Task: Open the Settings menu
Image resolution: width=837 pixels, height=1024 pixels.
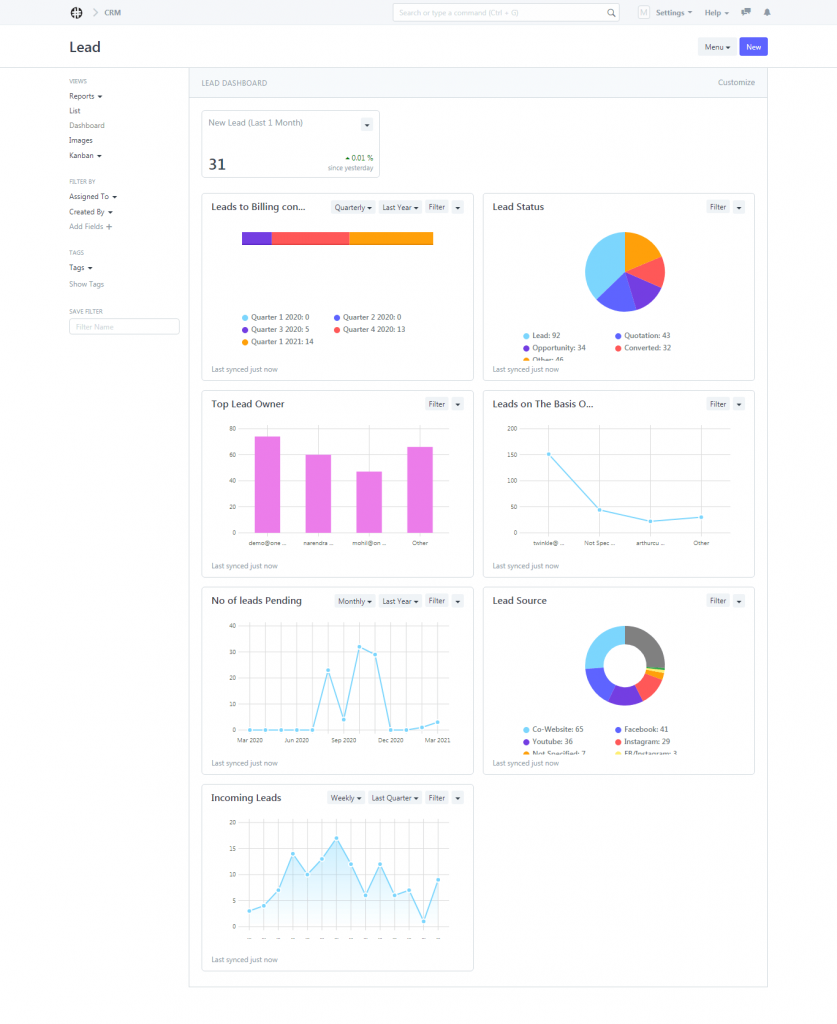Action: 673,13
